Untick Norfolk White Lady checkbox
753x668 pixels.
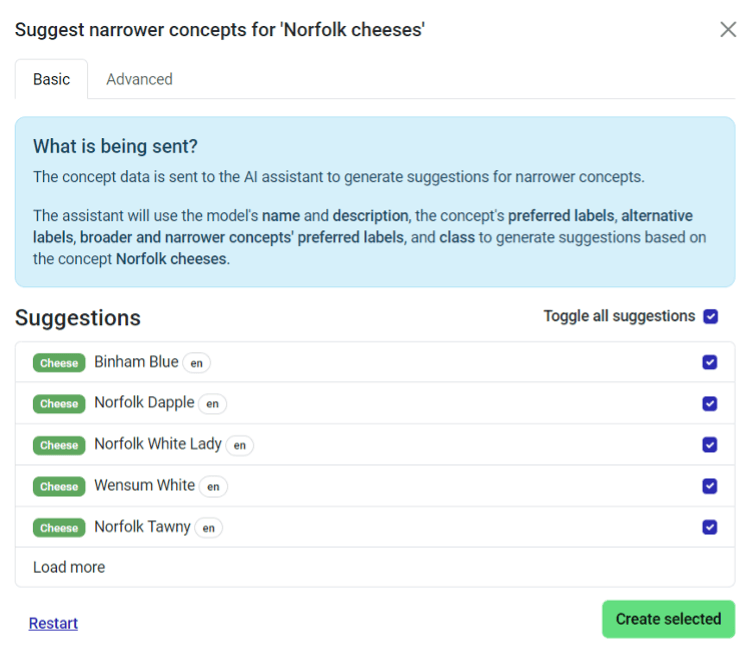(x=709, y=445)
